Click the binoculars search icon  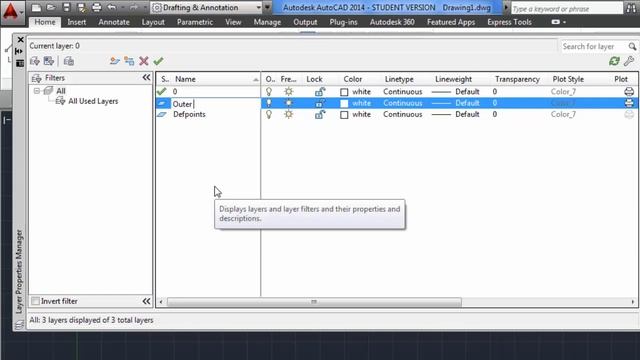631,8
